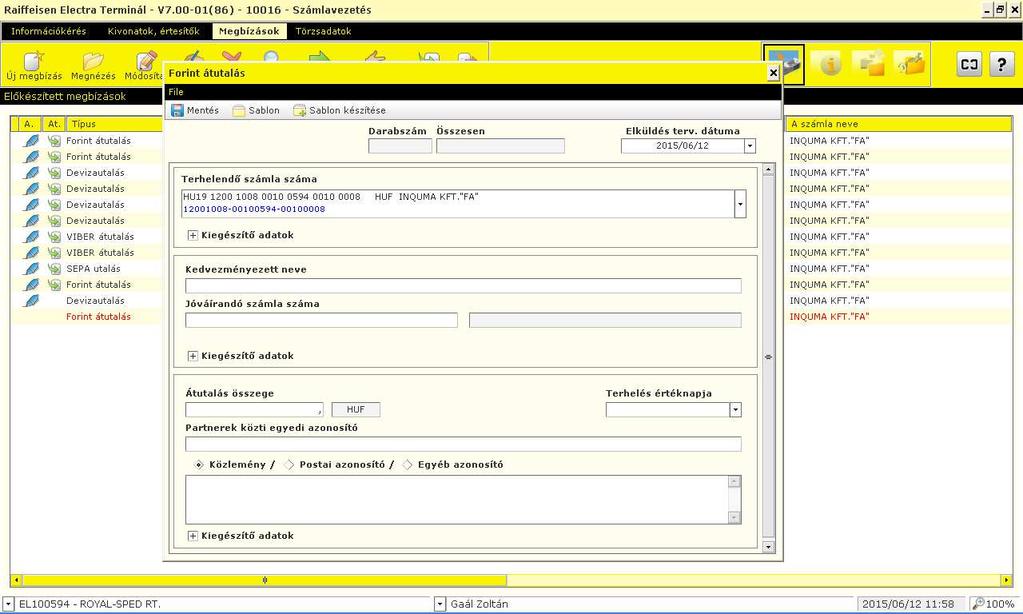Expand Kiegészítő adatok under Terhelendő számla
This screenshot has height=614, width=1023.
pyautogui.click(x=192, y=235)
